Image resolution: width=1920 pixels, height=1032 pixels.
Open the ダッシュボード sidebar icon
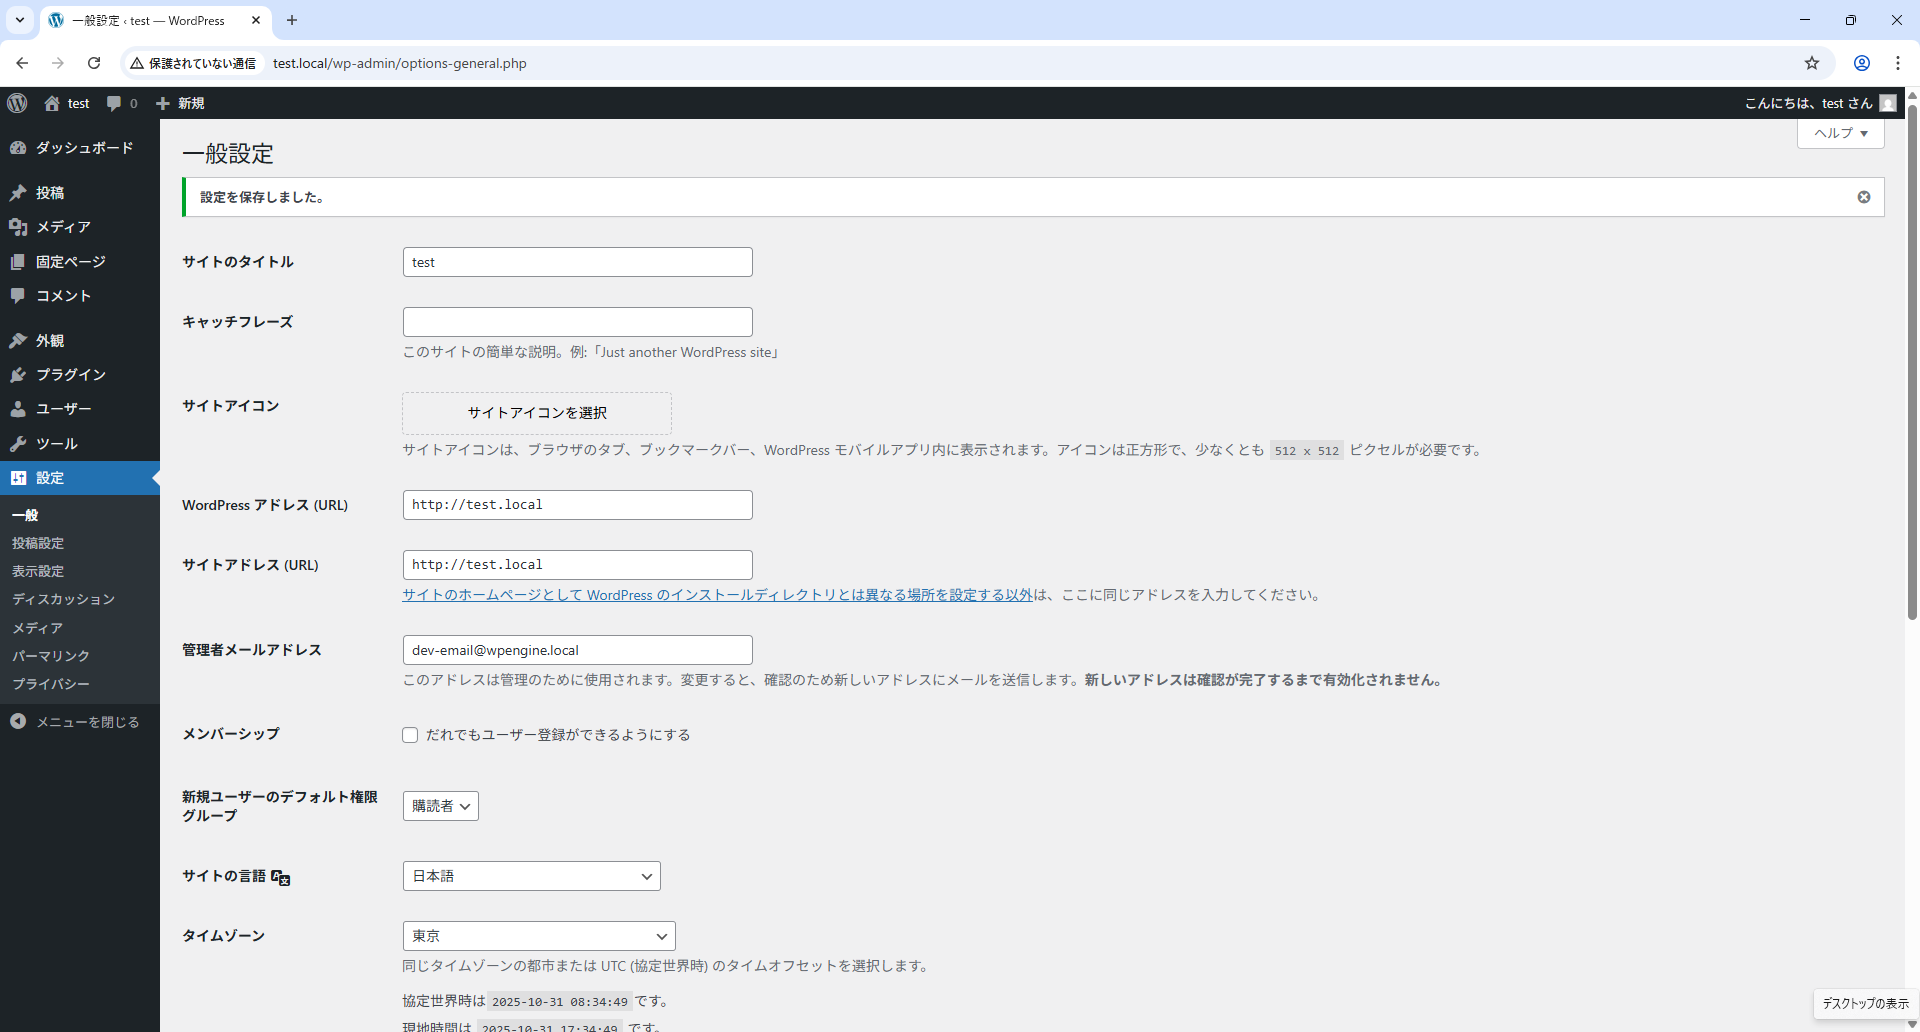[20, 148]
